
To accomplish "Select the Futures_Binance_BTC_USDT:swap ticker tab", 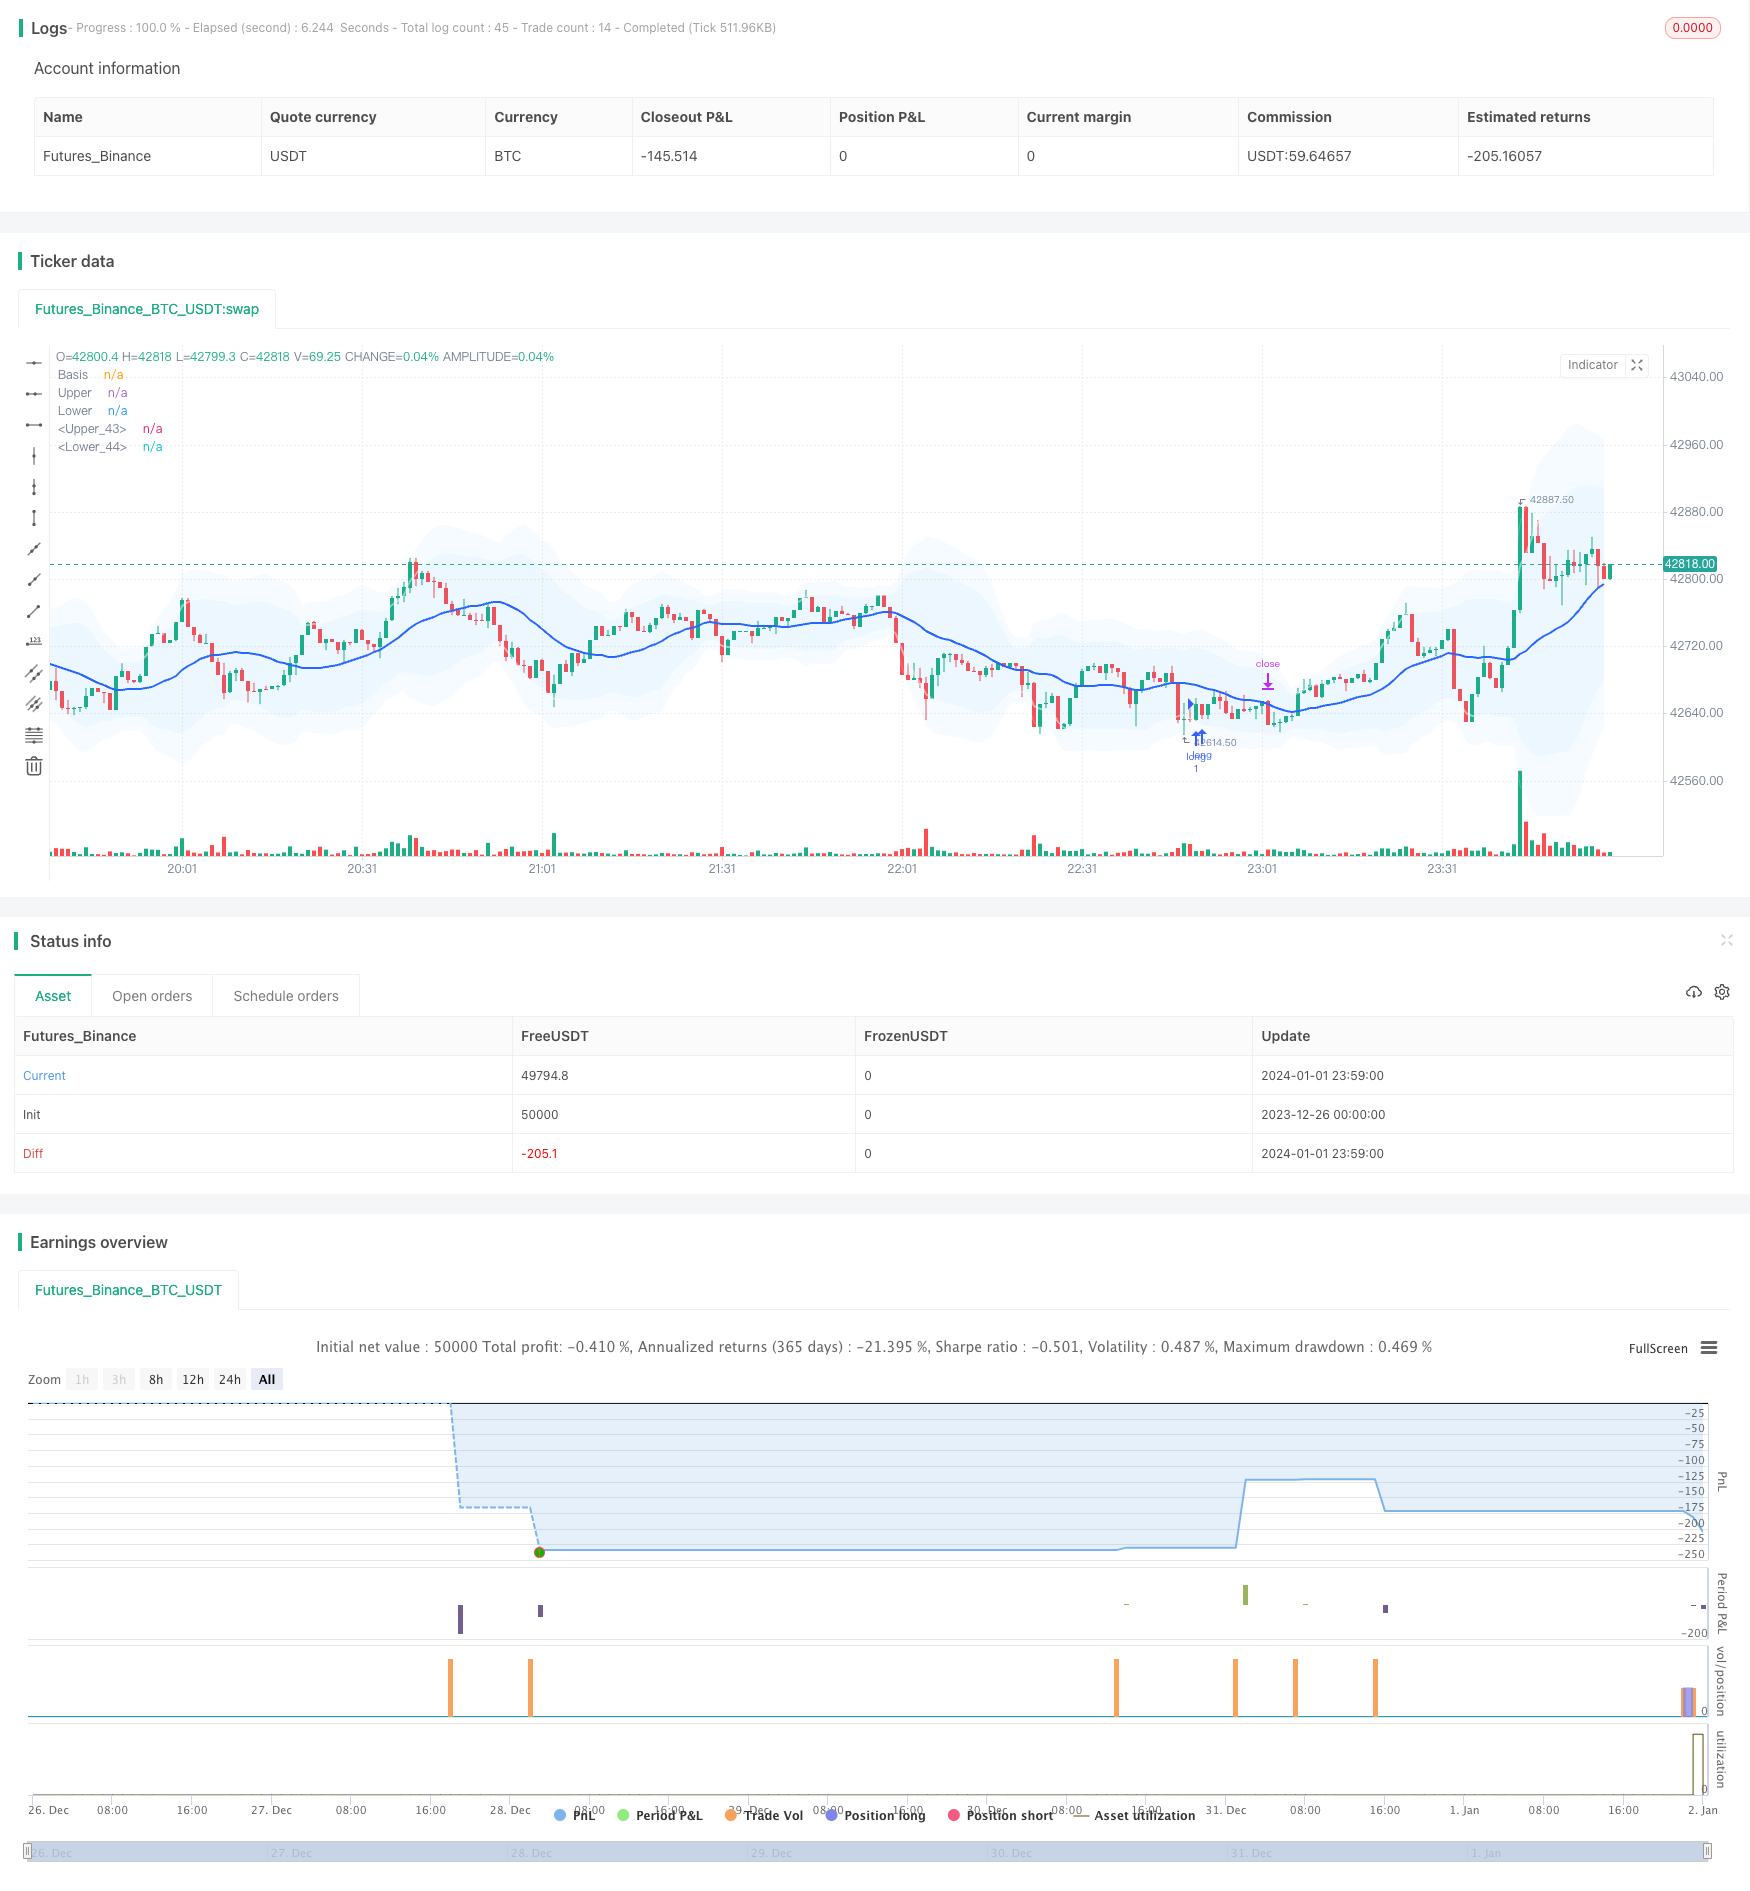I will (x=147, y=309).
